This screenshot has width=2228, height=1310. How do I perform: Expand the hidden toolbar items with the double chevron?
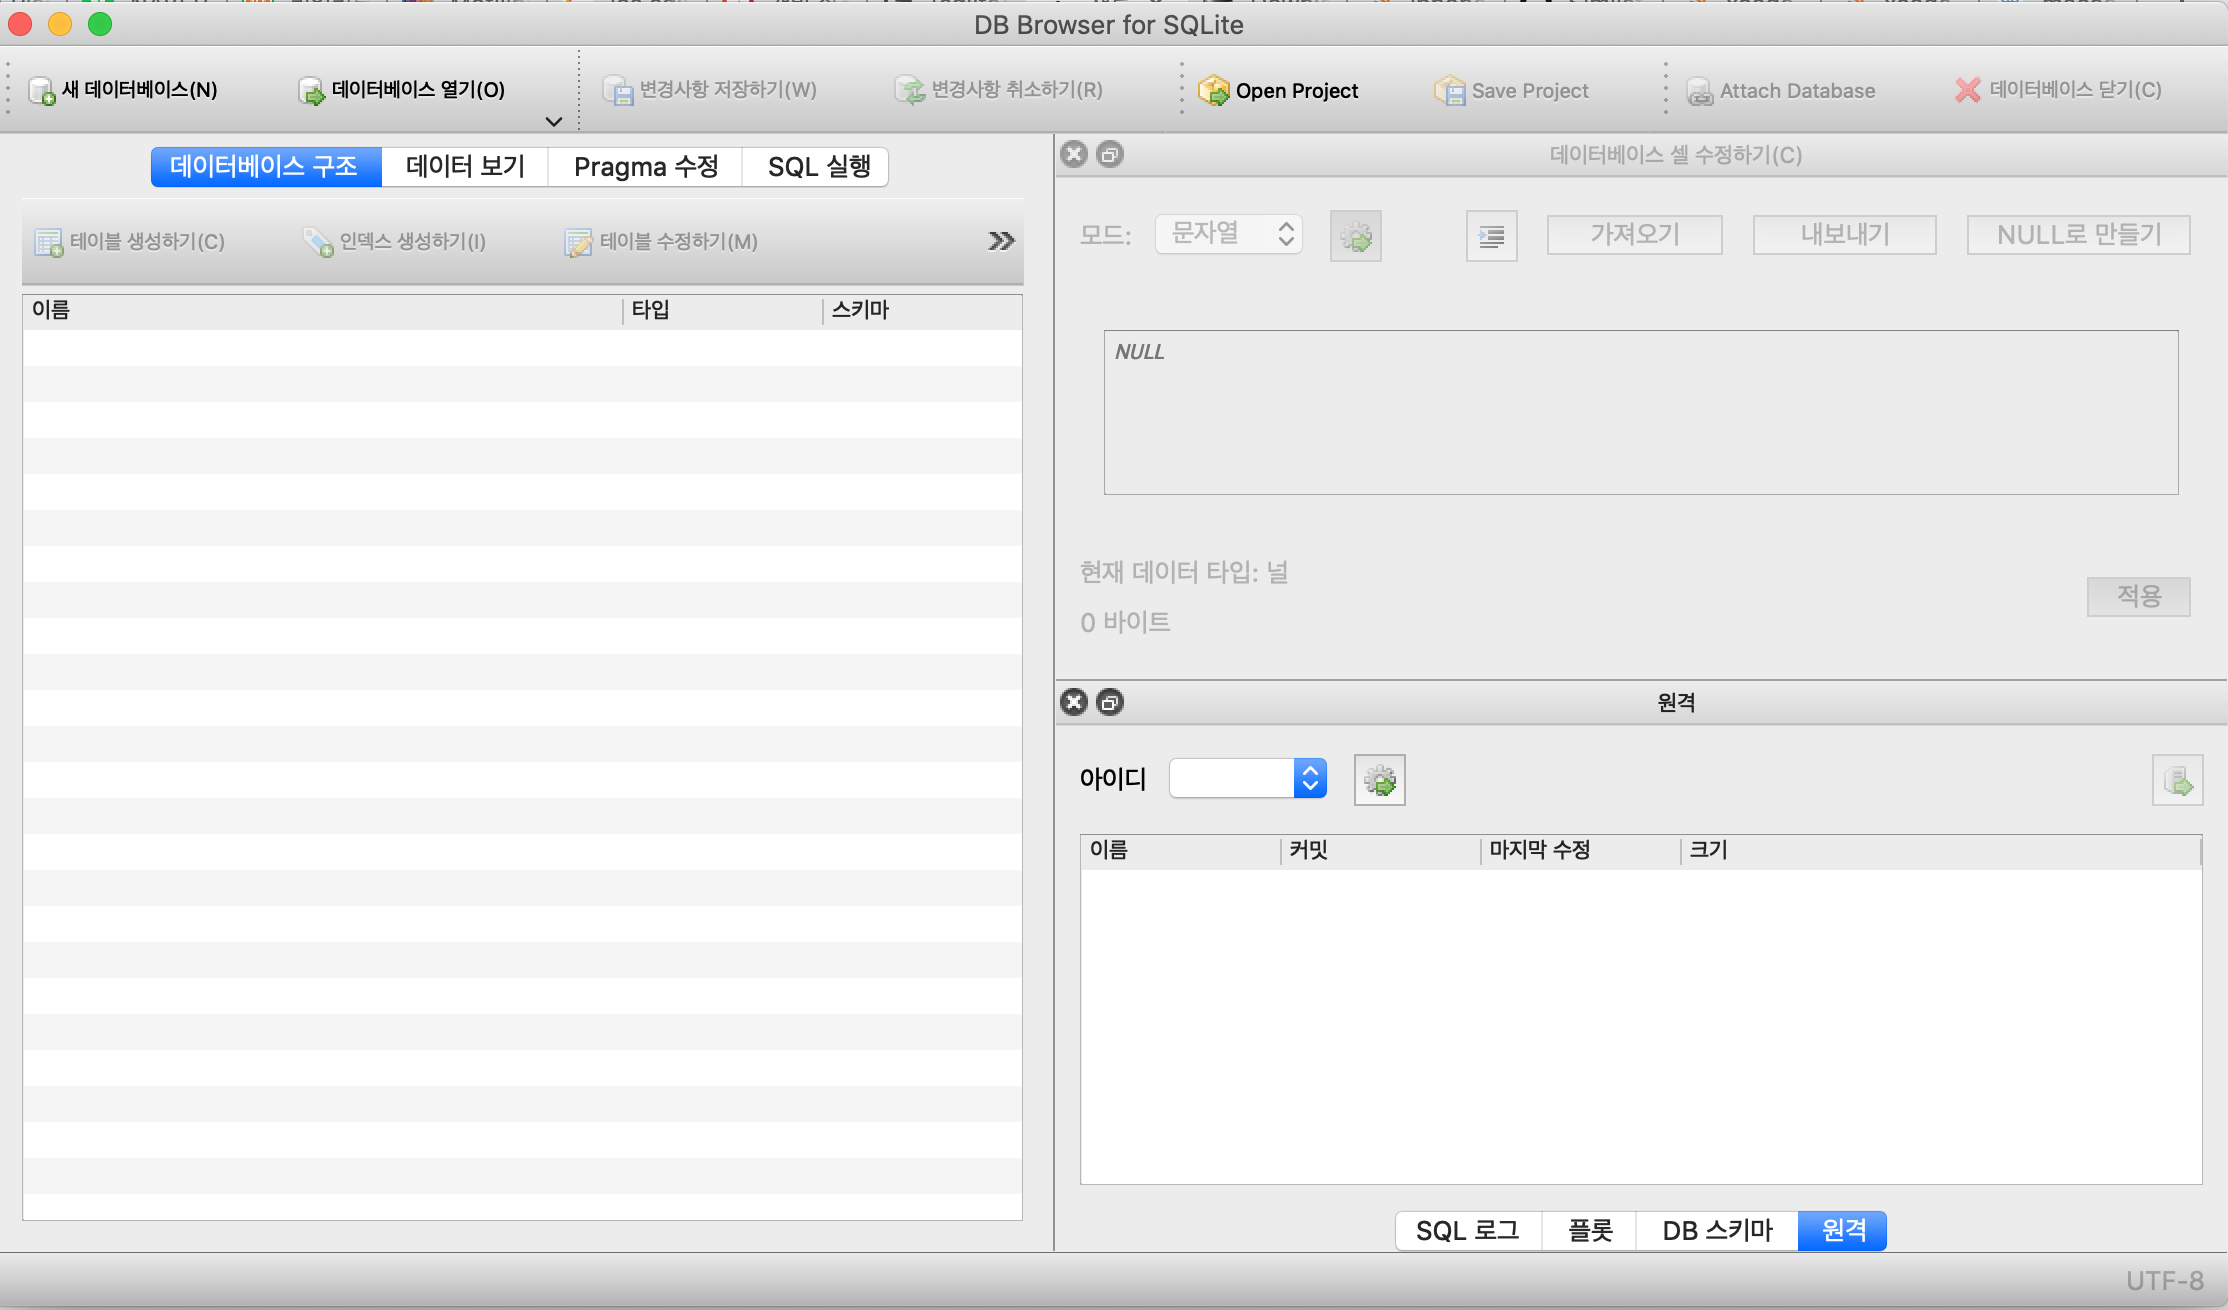coord(1001,241)
